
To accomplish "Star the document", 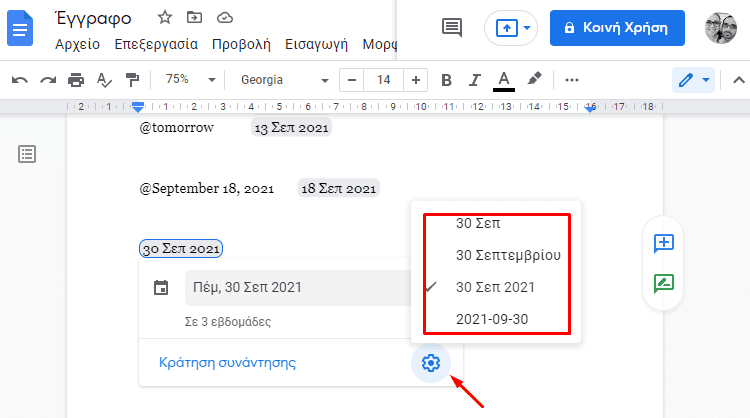I will (x=165, y=17).
